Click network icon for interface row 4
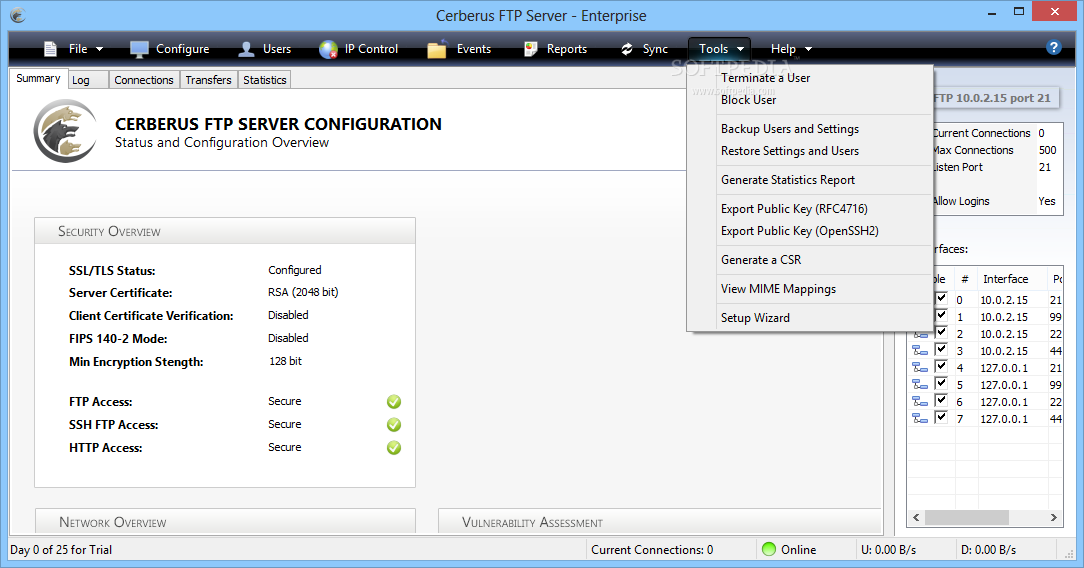This screenshot has height=568, width=1084. [x=920, y=368]
